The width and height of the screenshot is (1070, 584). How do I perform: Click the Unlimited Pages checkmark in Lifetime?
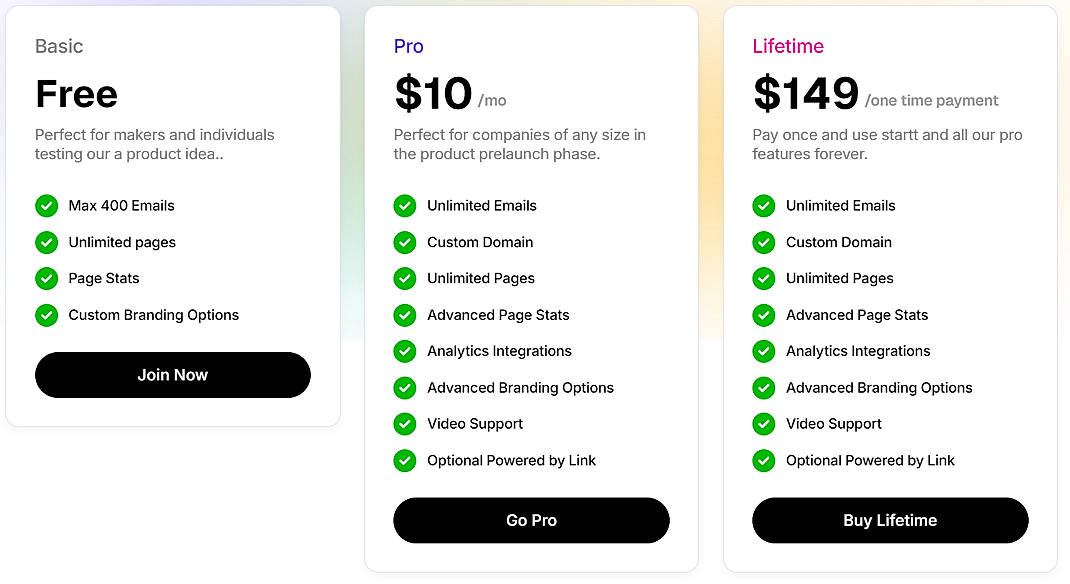pyautogui.click(x=763, y=278)
